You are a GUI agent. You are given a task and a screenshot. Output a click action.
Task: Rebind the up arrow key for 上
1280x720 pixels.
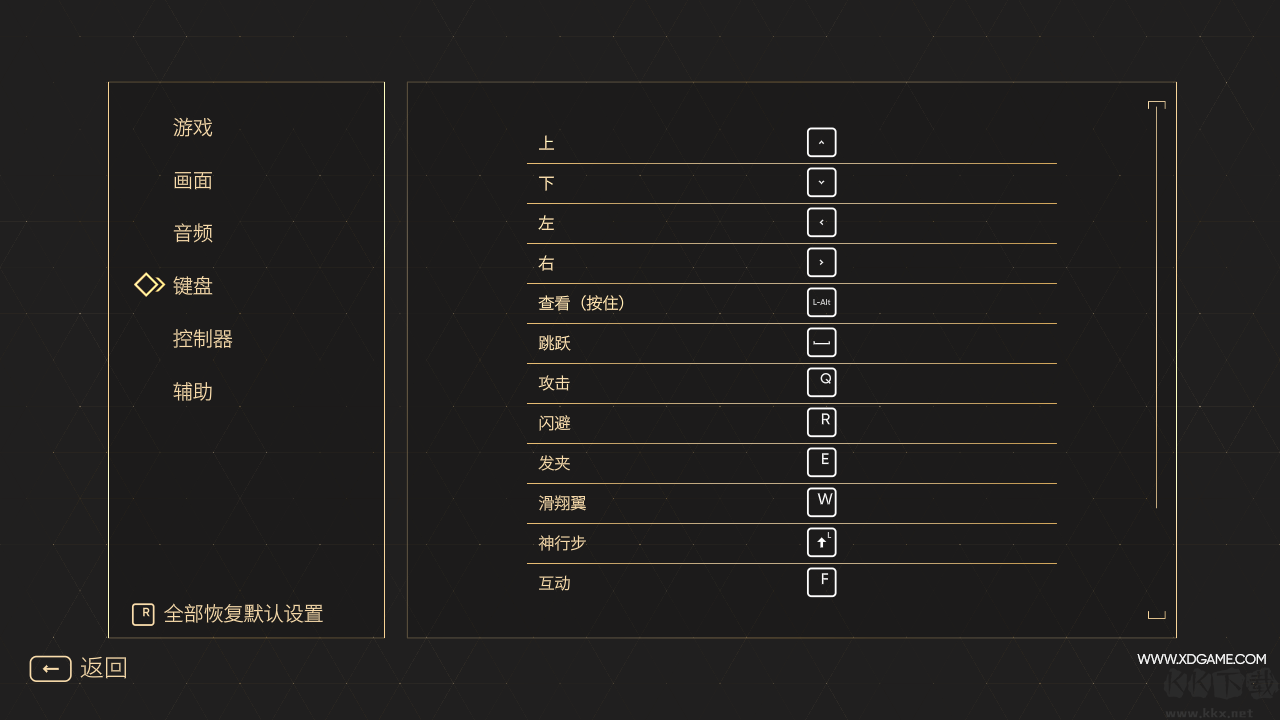821,142
